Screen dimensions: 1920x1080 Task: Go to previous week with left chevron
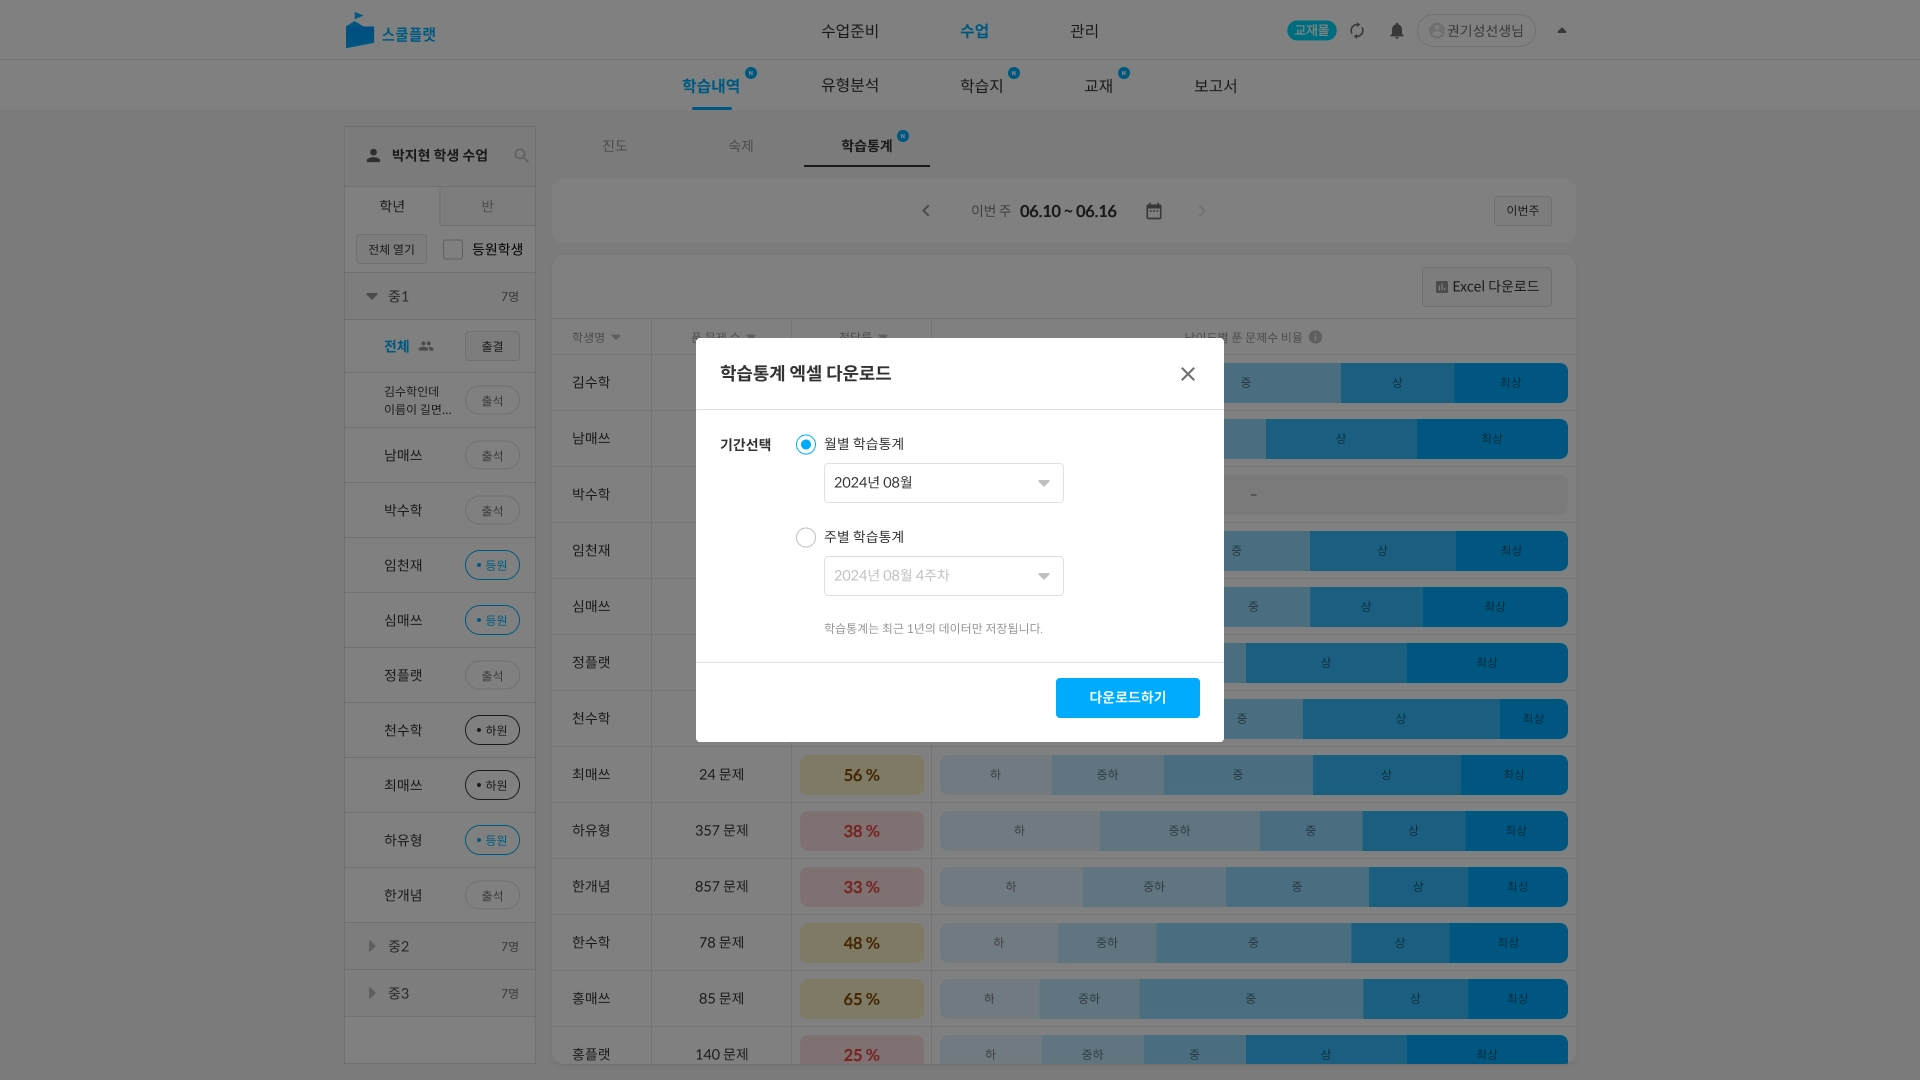[x=926, y=211]
